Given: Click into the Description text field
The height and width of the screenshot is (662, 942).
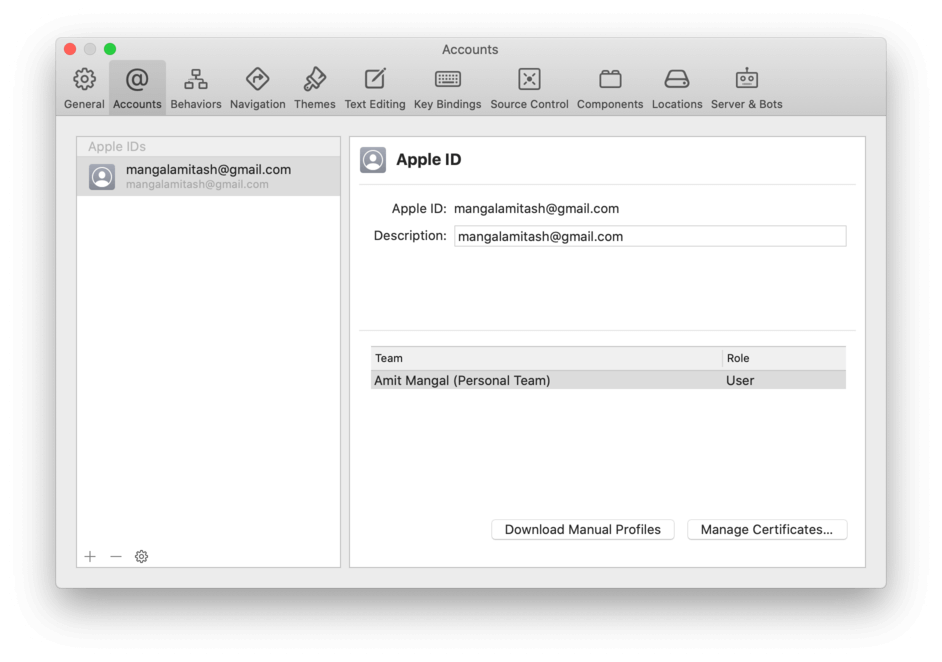Looking at the screenshot, I should point(650,236).
